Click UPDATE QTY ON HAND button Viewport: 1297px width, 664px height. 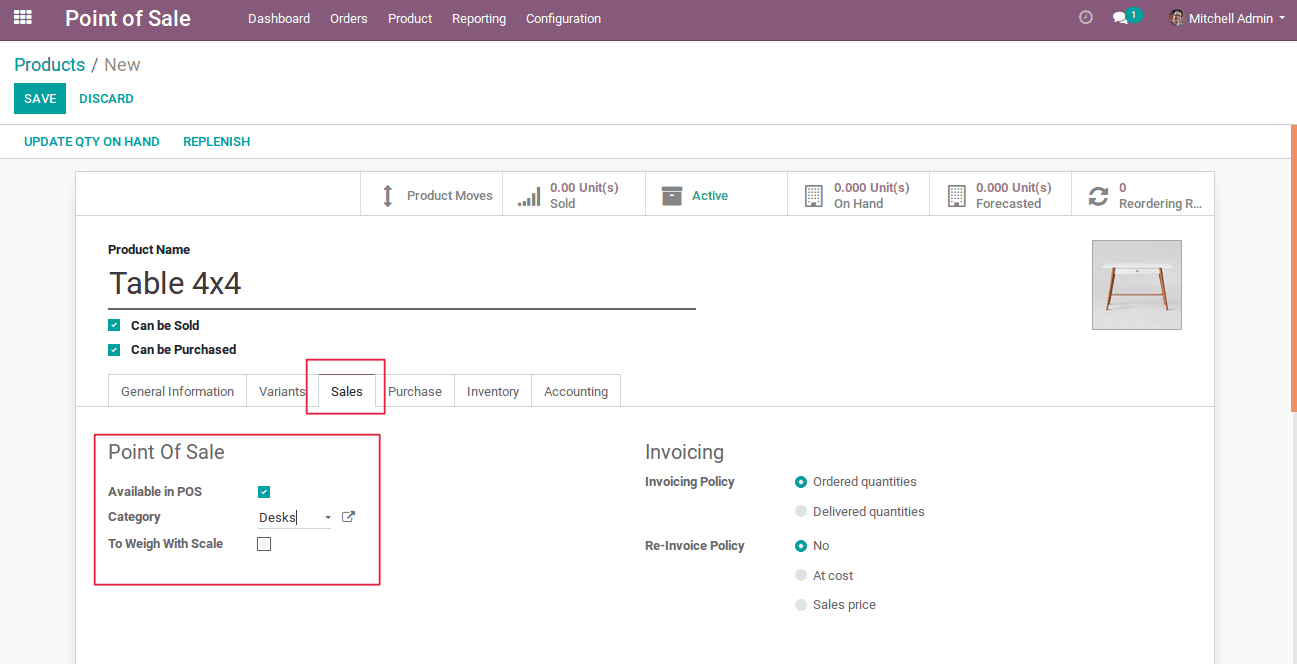(92, 142)
